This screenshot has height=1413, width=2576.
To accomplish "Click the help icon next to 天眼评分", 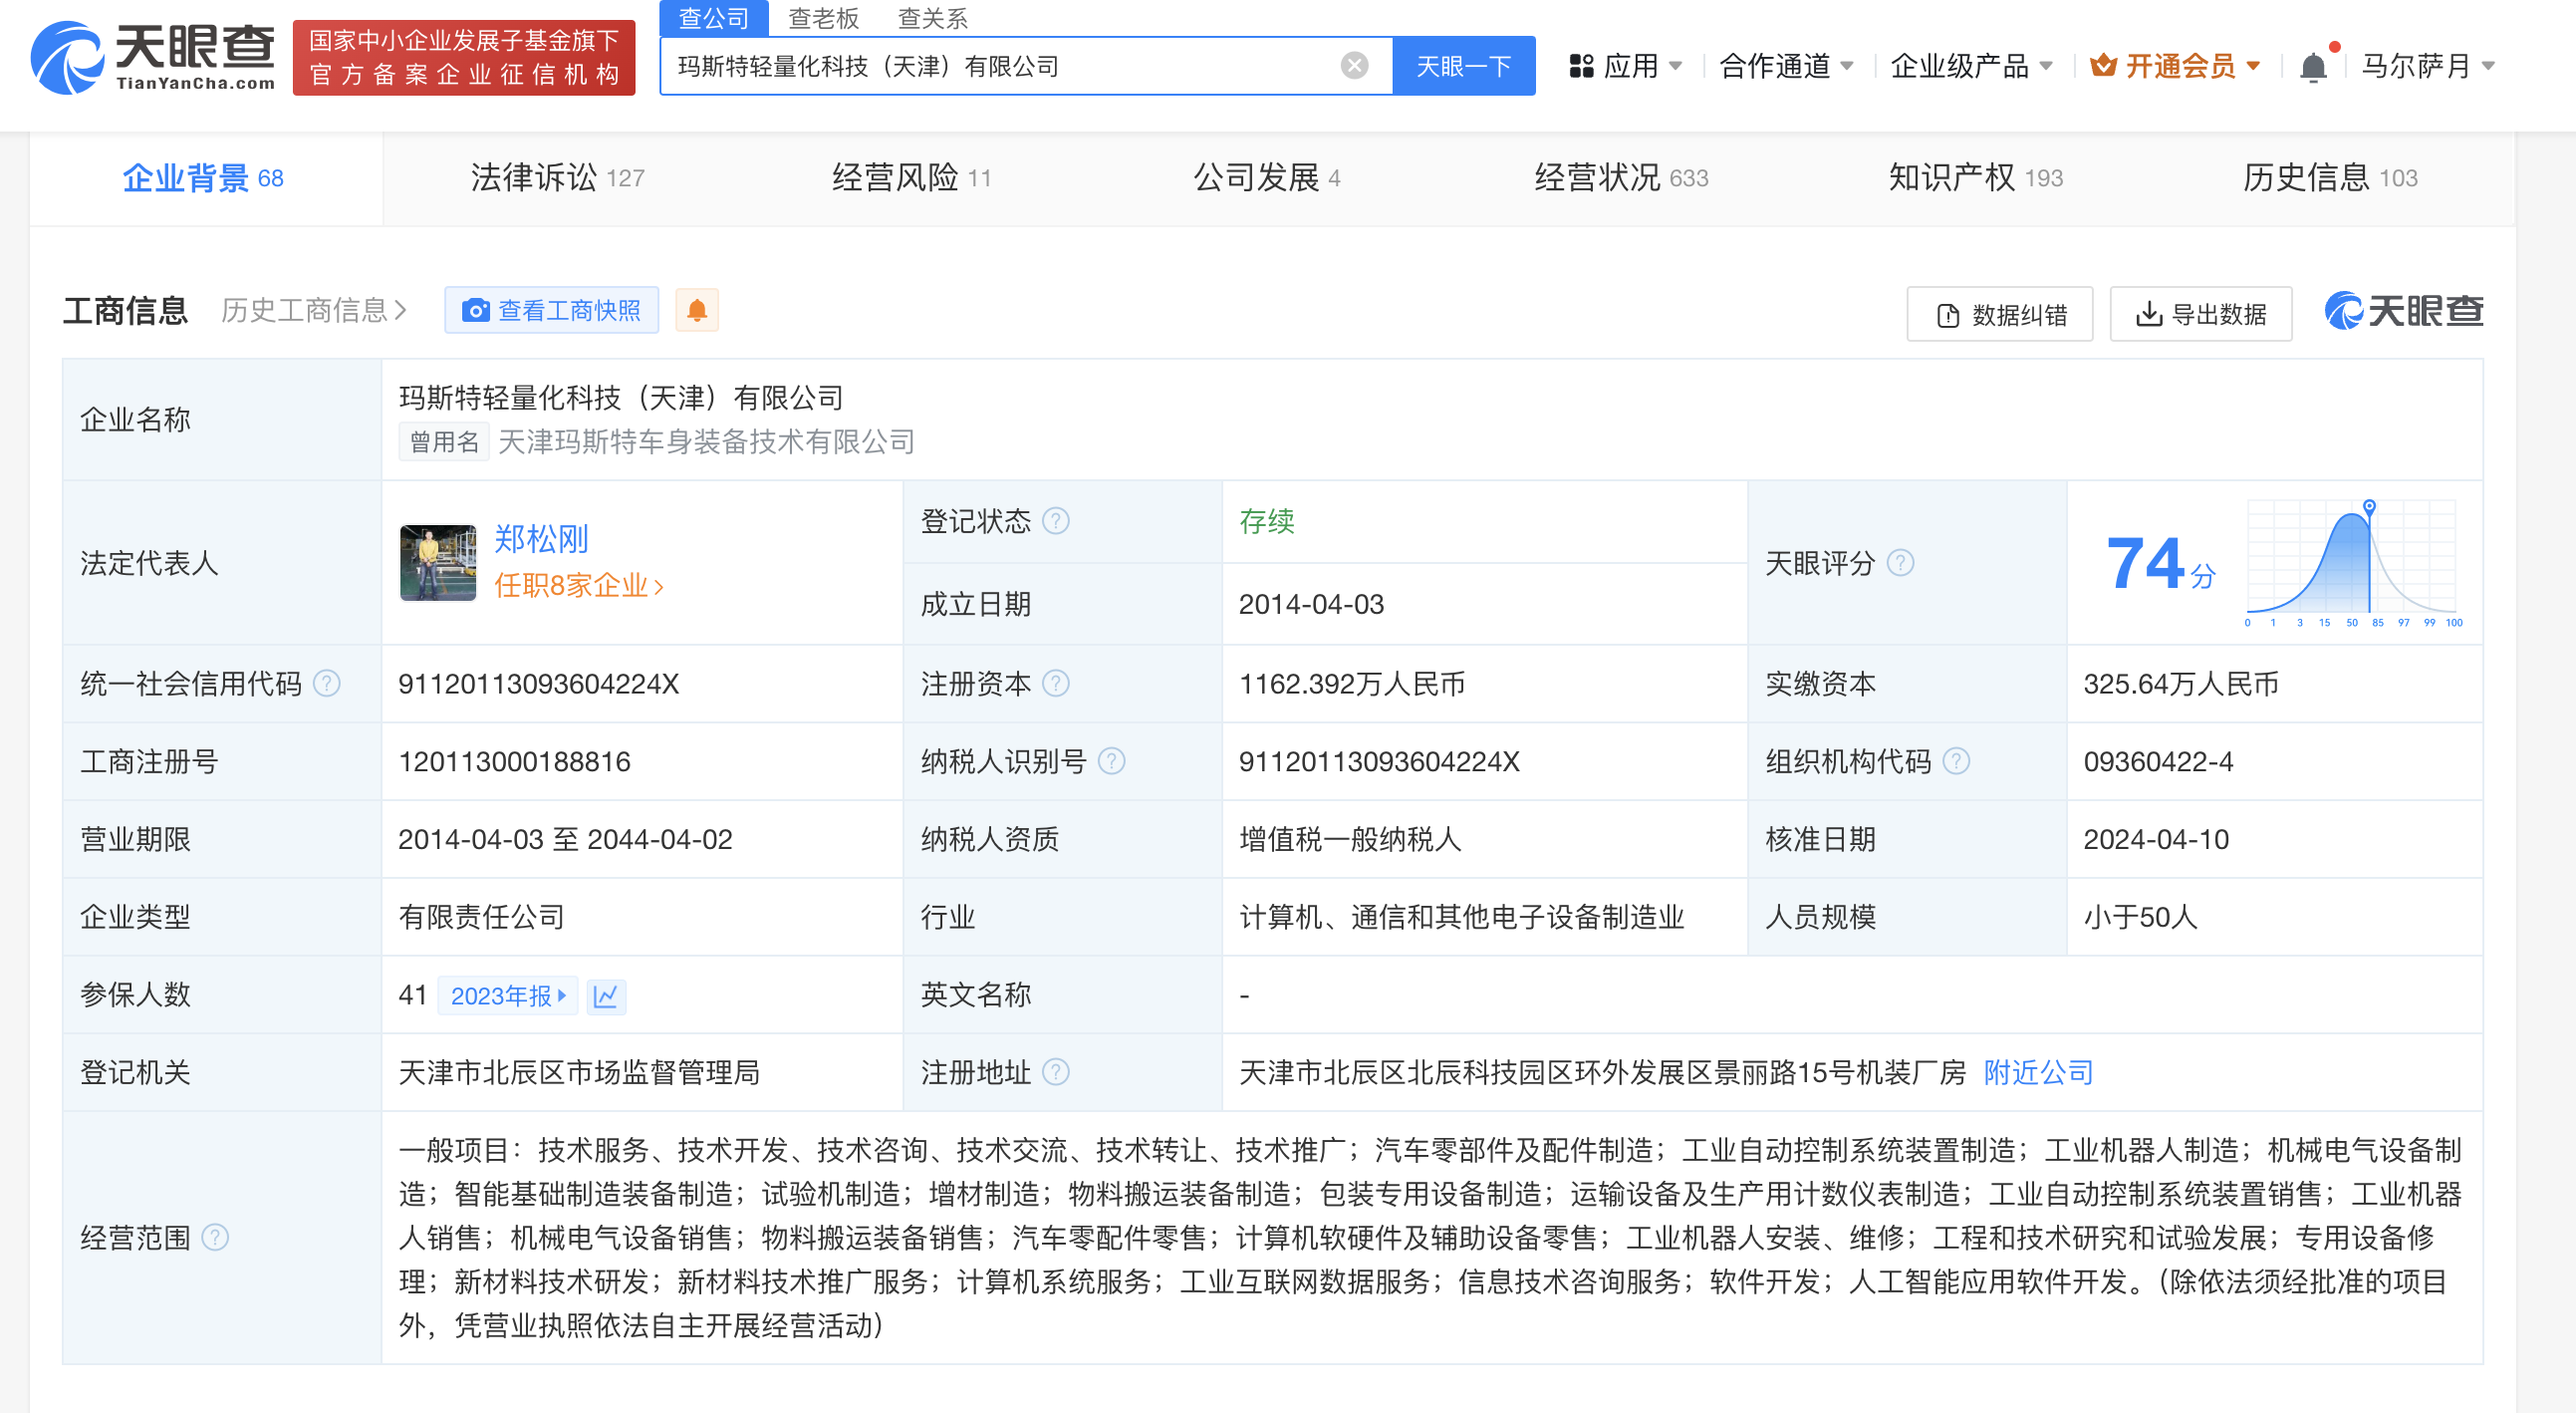I will click(1900, 563).
